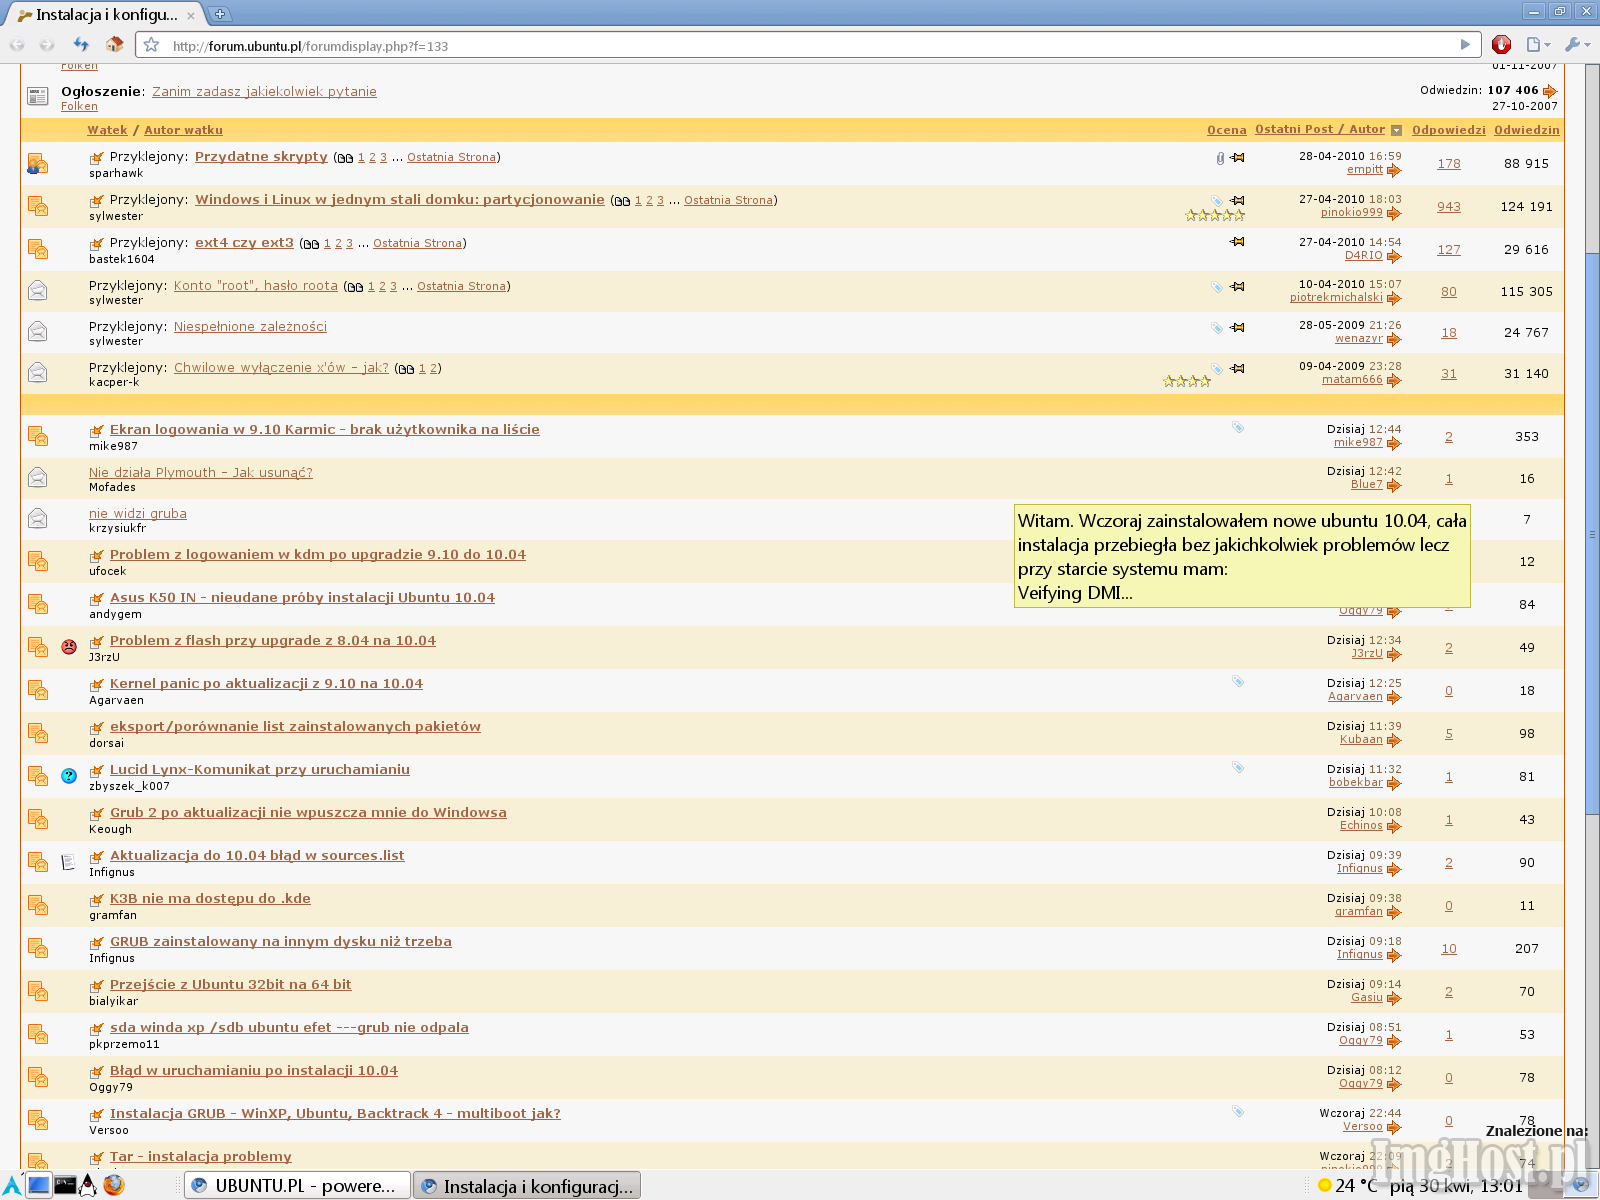Image resolution: width=1600 pixels, height=1200 pixels.
Task: Launch Firefox from taskbar icon
Action: coord(114,1185)
